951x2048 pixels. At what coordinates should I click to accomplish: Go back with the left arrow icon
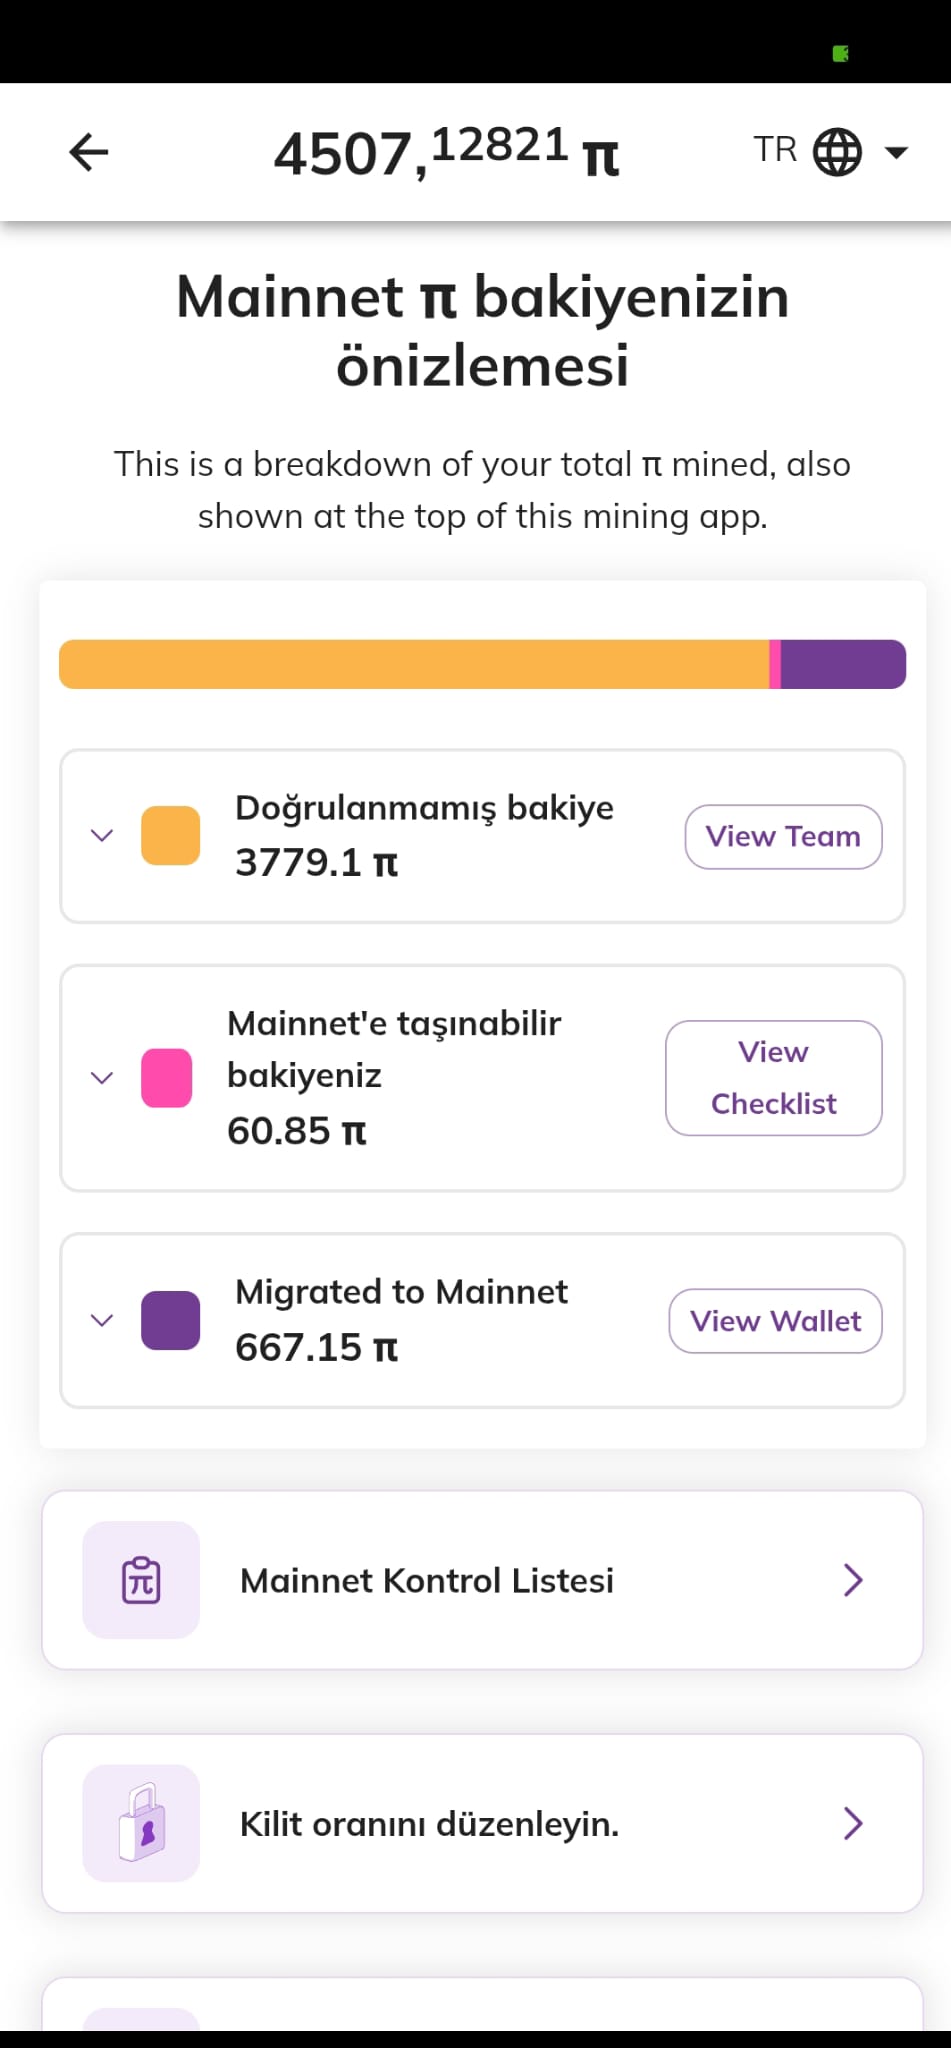pyautogui.click(x=89, y=152)
